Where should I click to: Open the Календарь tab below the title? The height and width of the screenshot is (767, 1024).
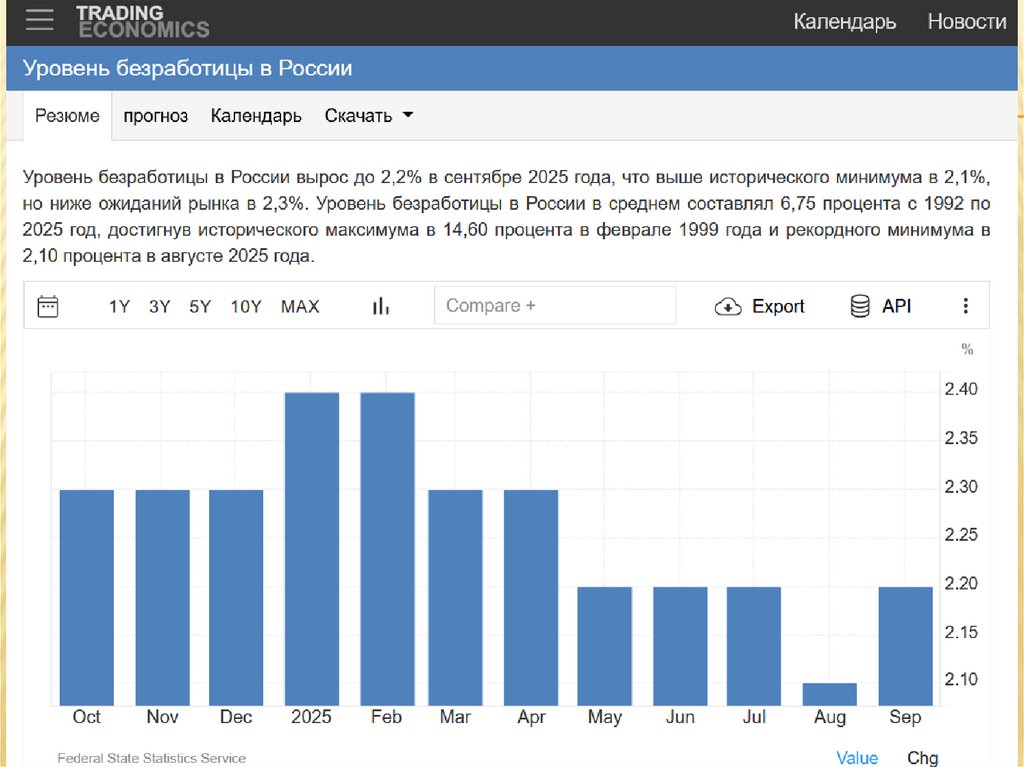pyautogui.click(x=256, y=116)
